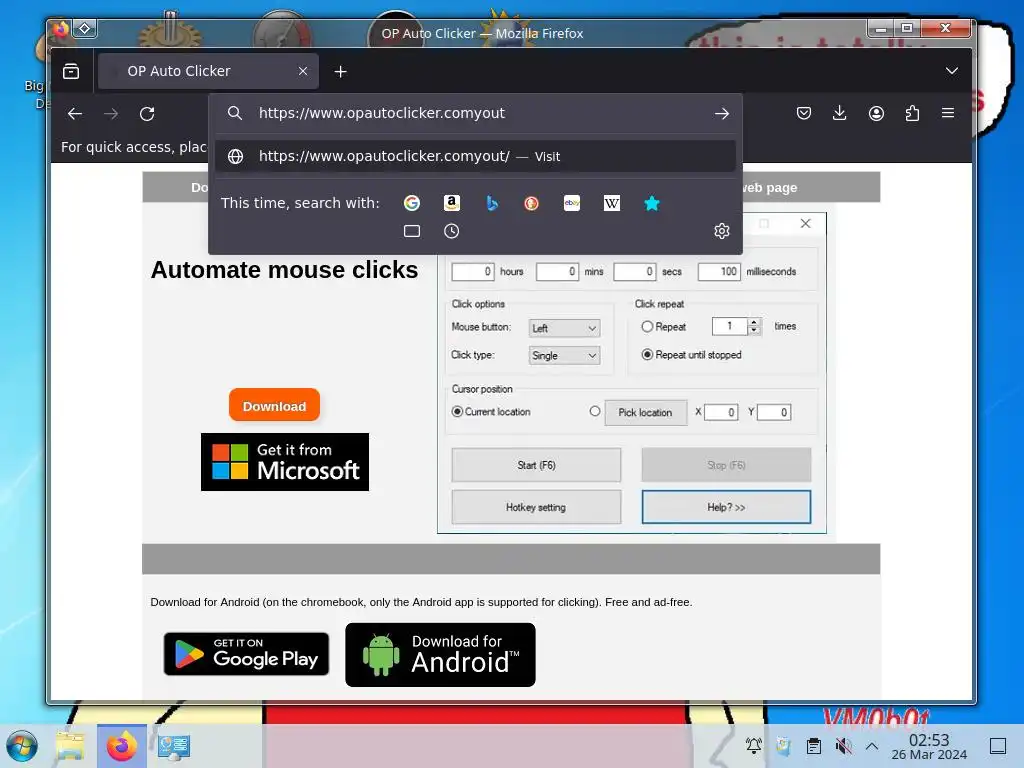The height and width of the screenshot is (768, 1024).
Task: Click the orange Download button
Action: pos(274,406)
